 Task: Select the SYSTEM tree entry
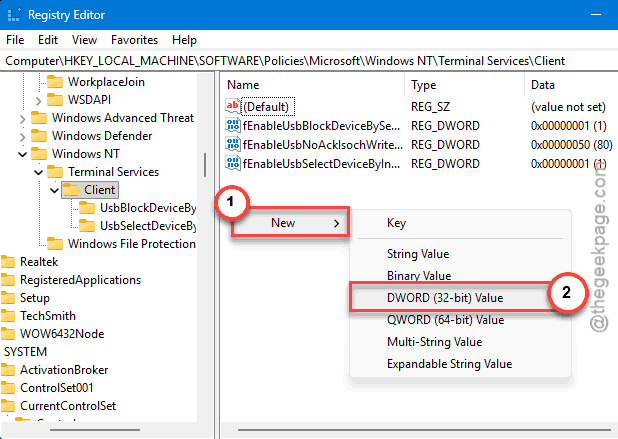point(25,352)
